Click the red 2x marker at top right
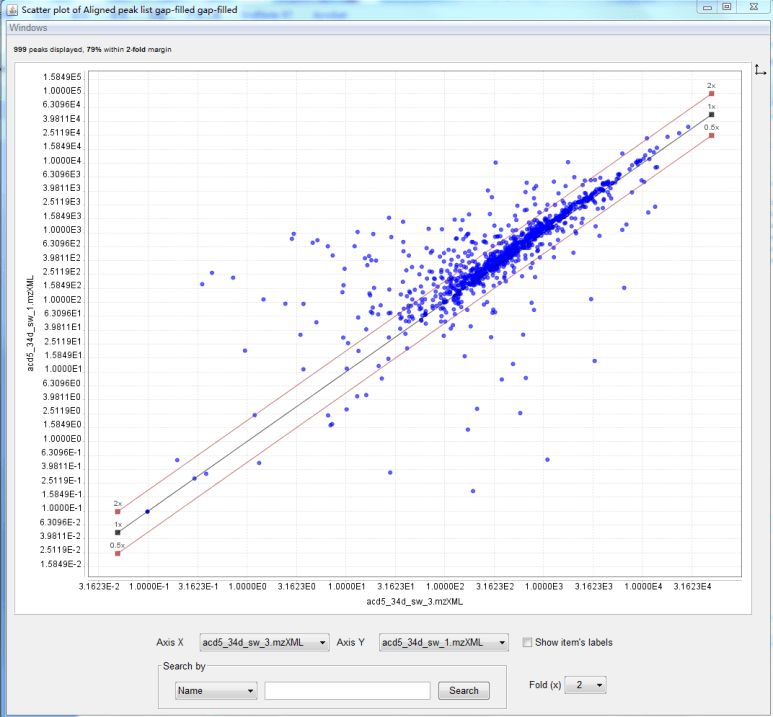The height and width of the screenshot is (717, 773). pyautogui.click(x=711, y=94)
